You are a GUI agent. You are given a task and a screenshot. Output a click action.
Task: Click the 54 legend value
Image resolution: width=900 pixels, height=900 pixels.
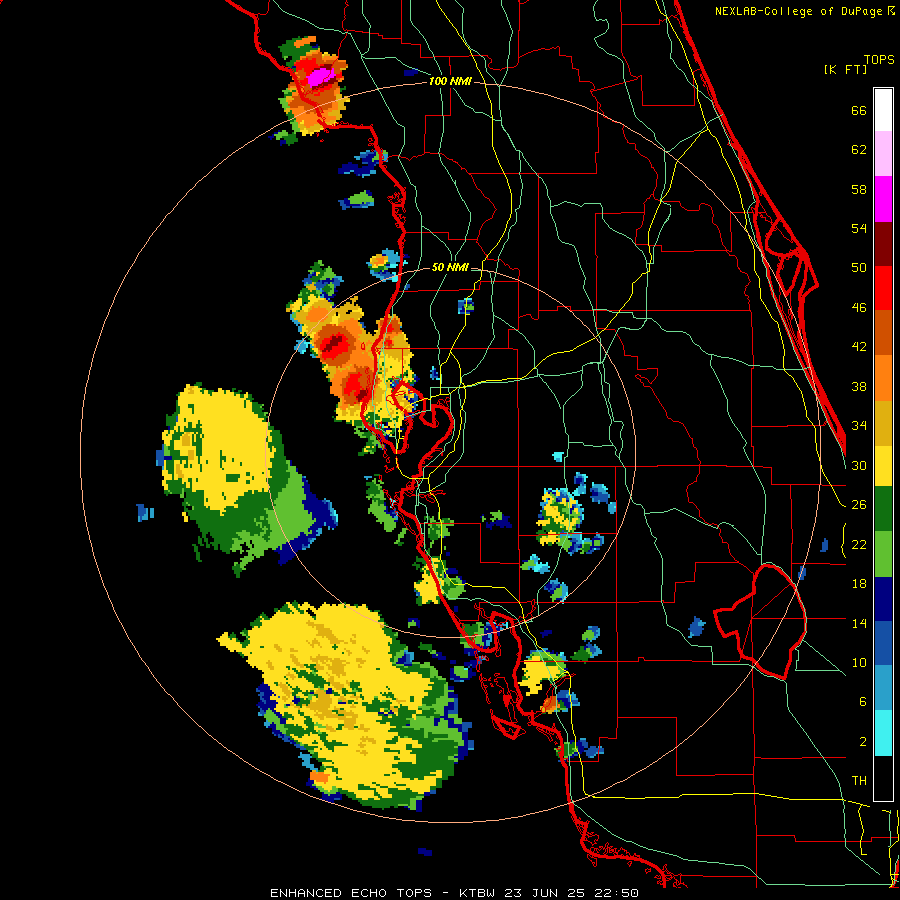pyautogui.click(x=859, y=228)
